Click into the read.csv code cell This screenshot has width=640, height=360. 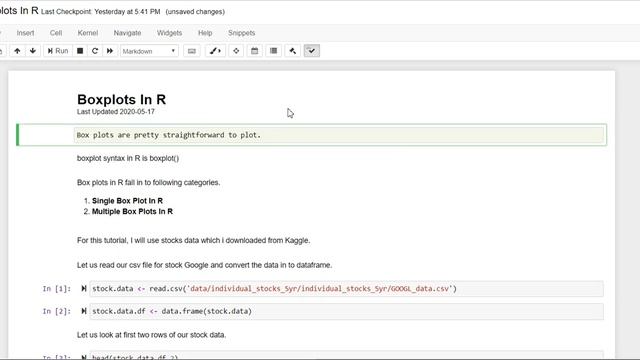[346, 289]
